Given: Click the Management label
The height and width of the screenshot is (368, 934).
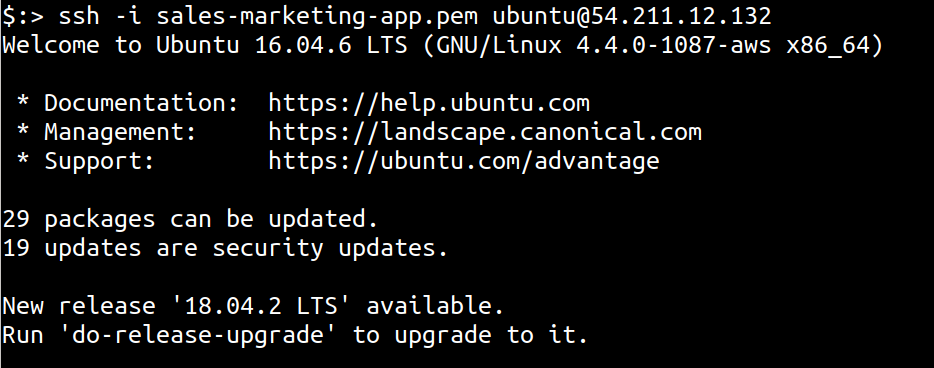Looking at the screenshot, I should [x=120, y=132].
